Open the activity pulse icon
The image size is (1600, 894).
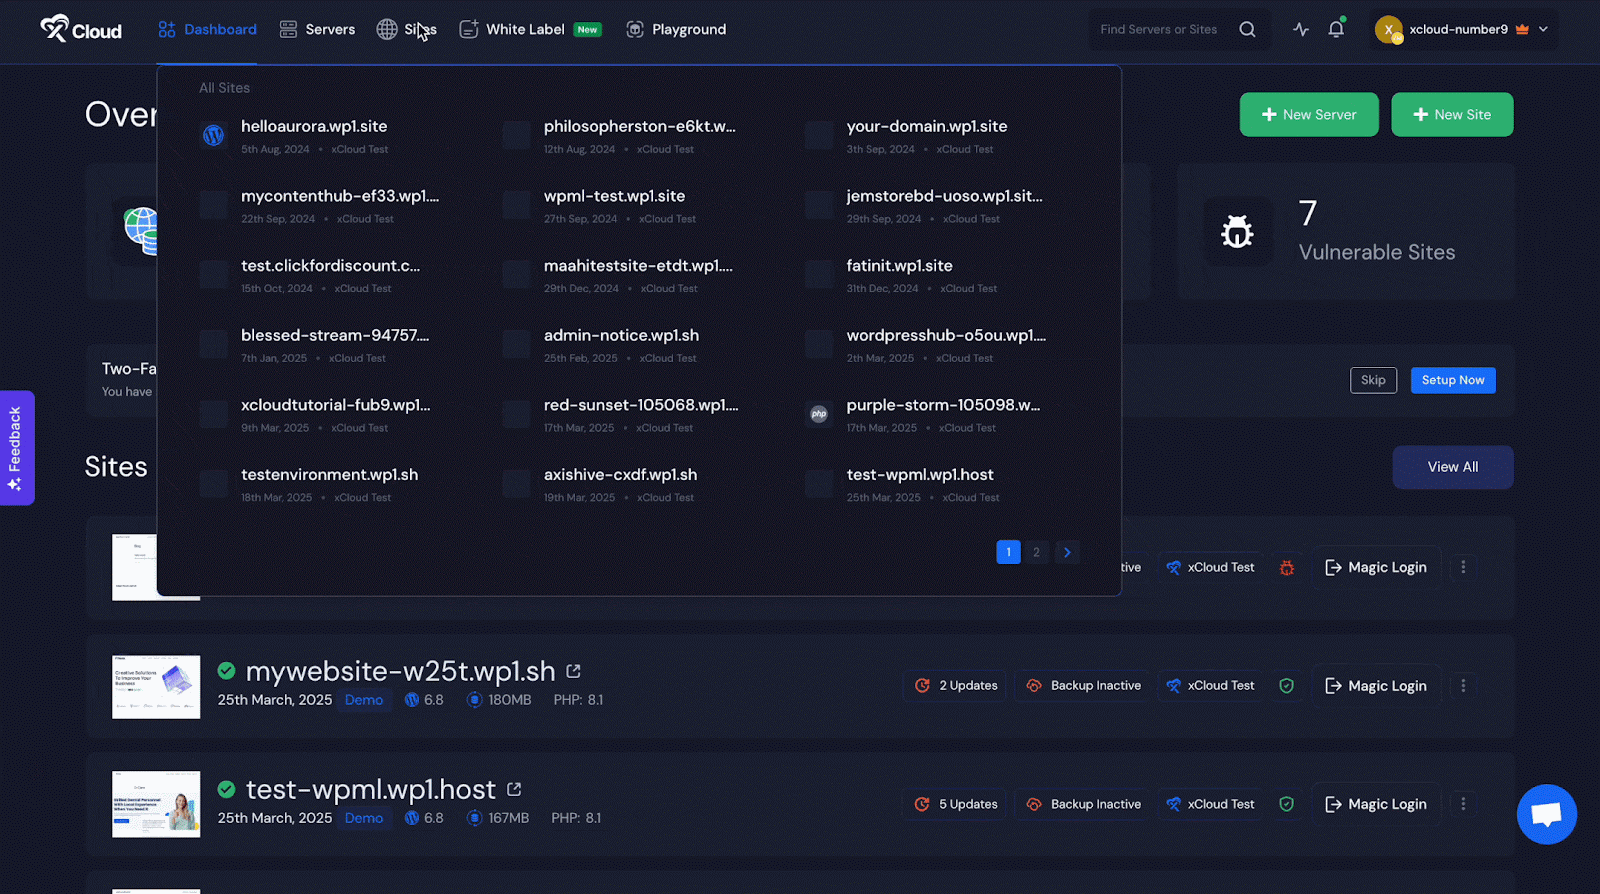(1300, 29)
